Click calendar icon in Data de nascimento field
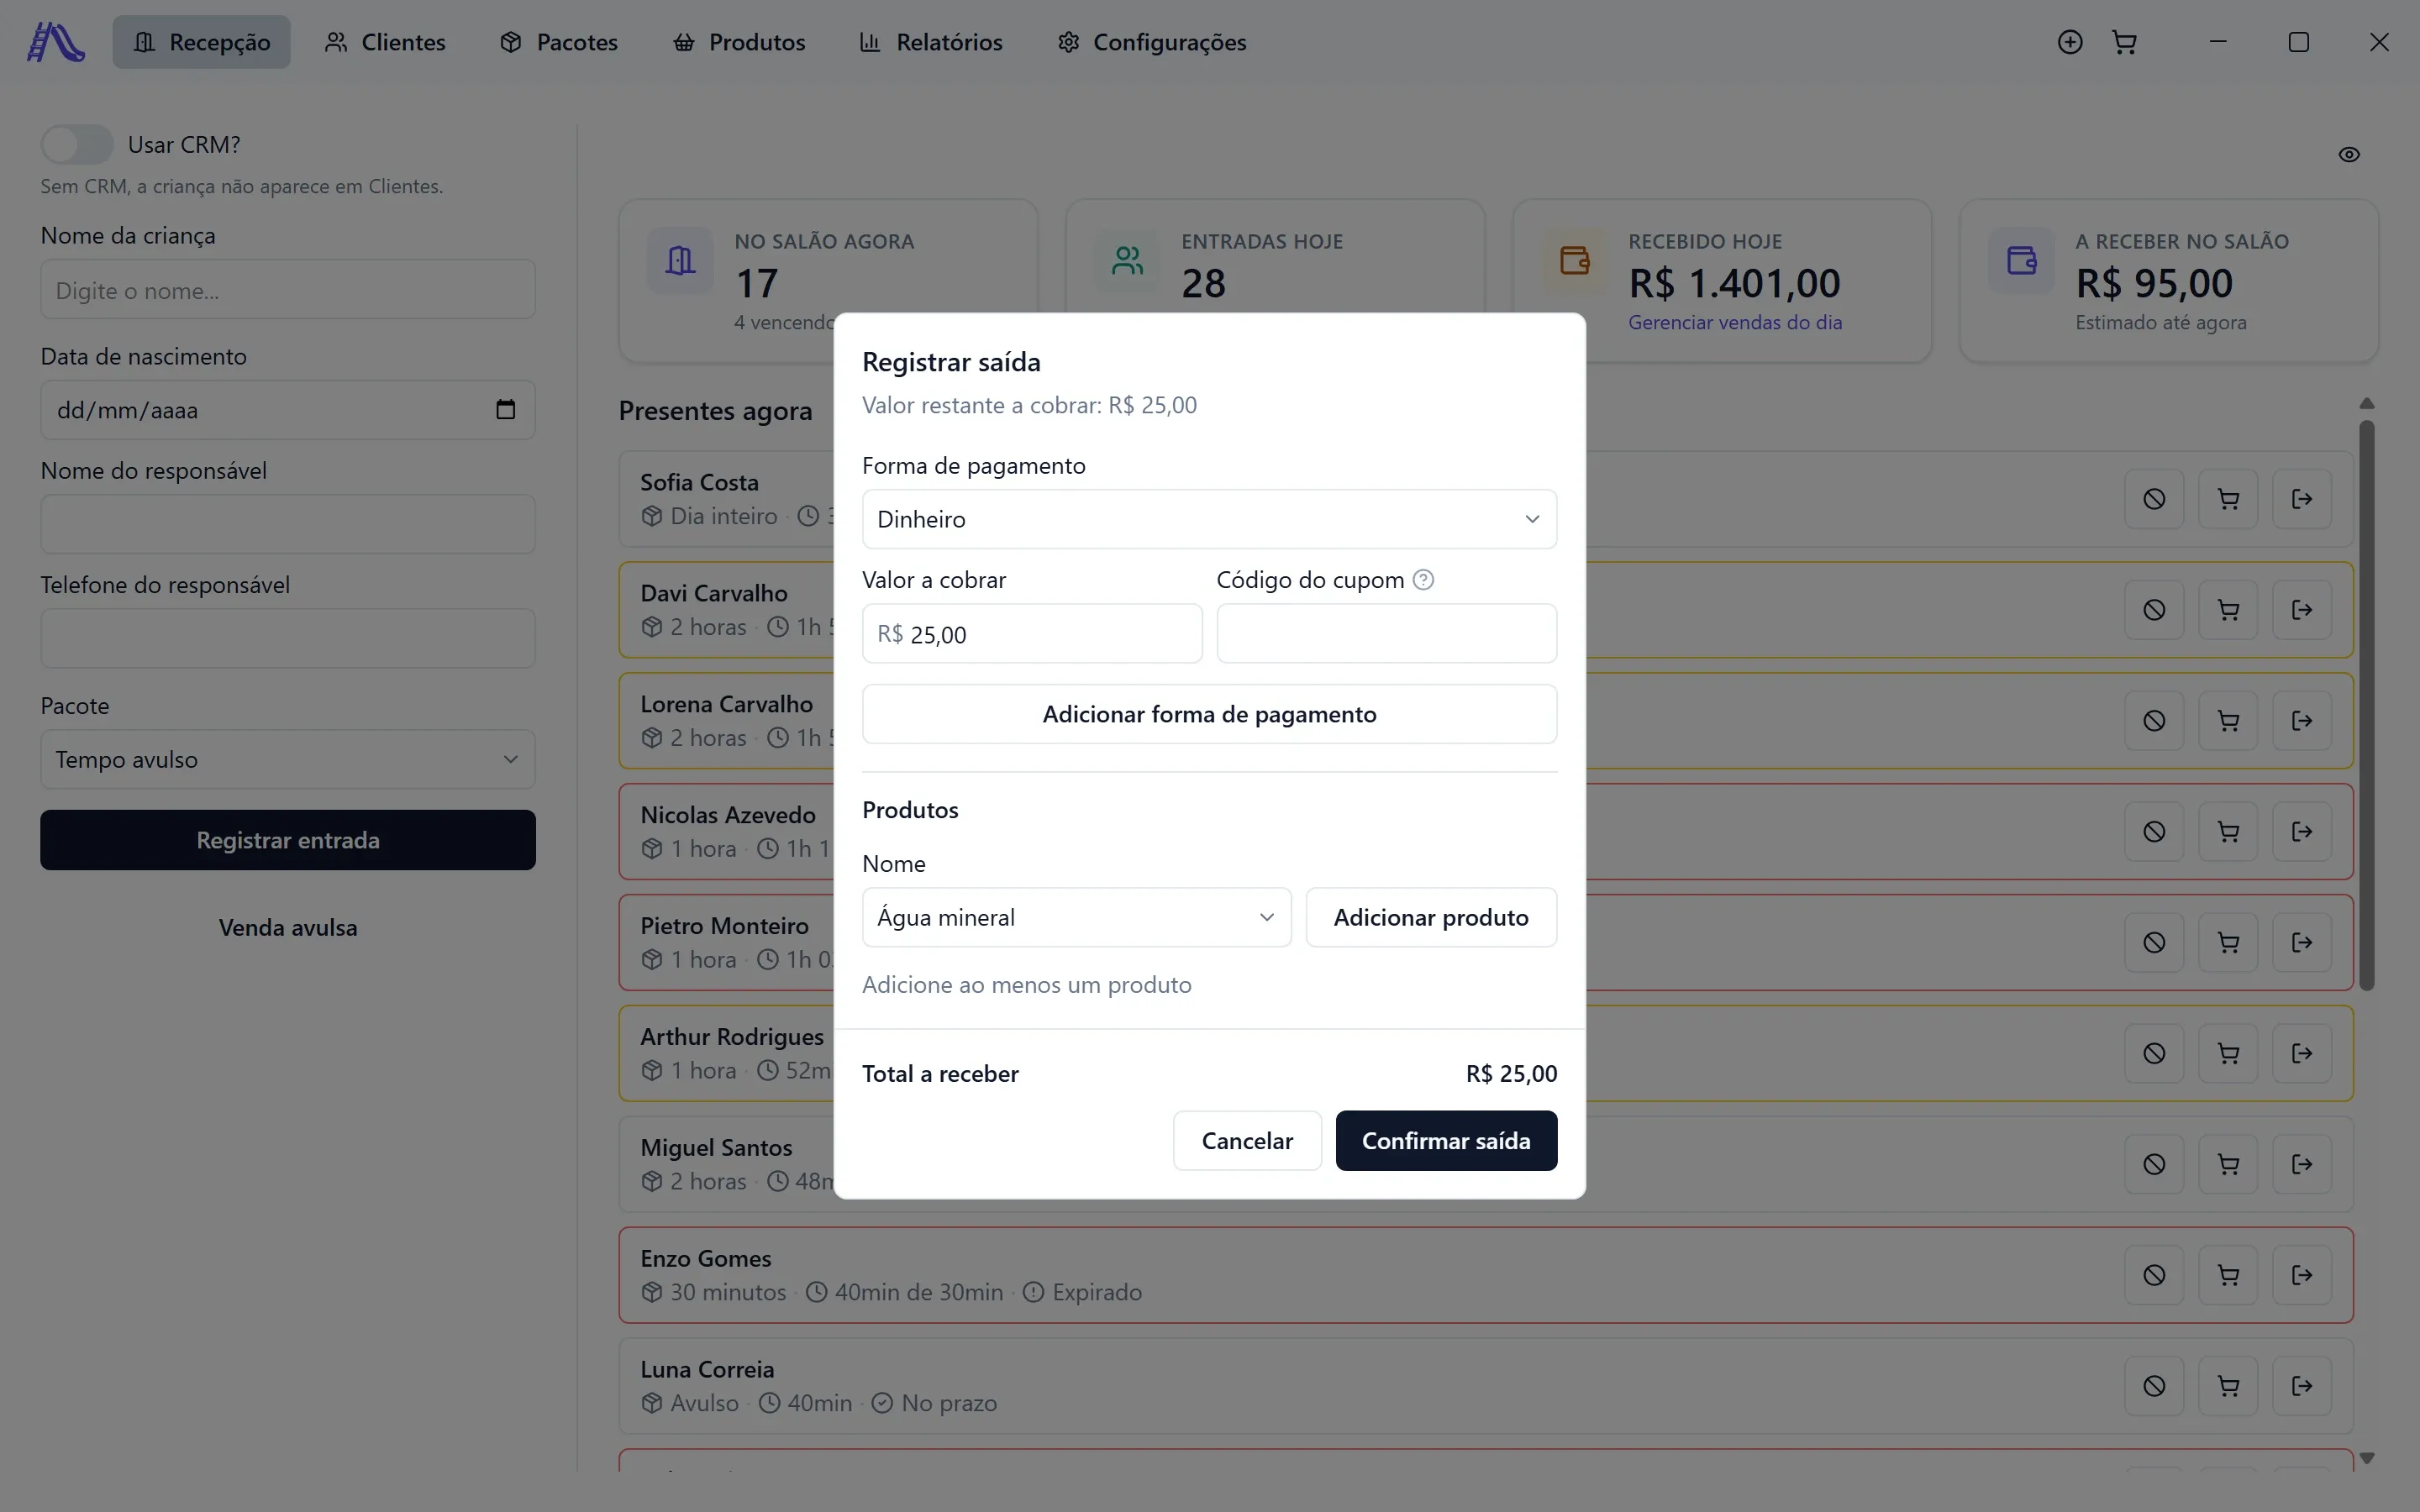The image size is (2420, 1512). (x=506, y=409)
